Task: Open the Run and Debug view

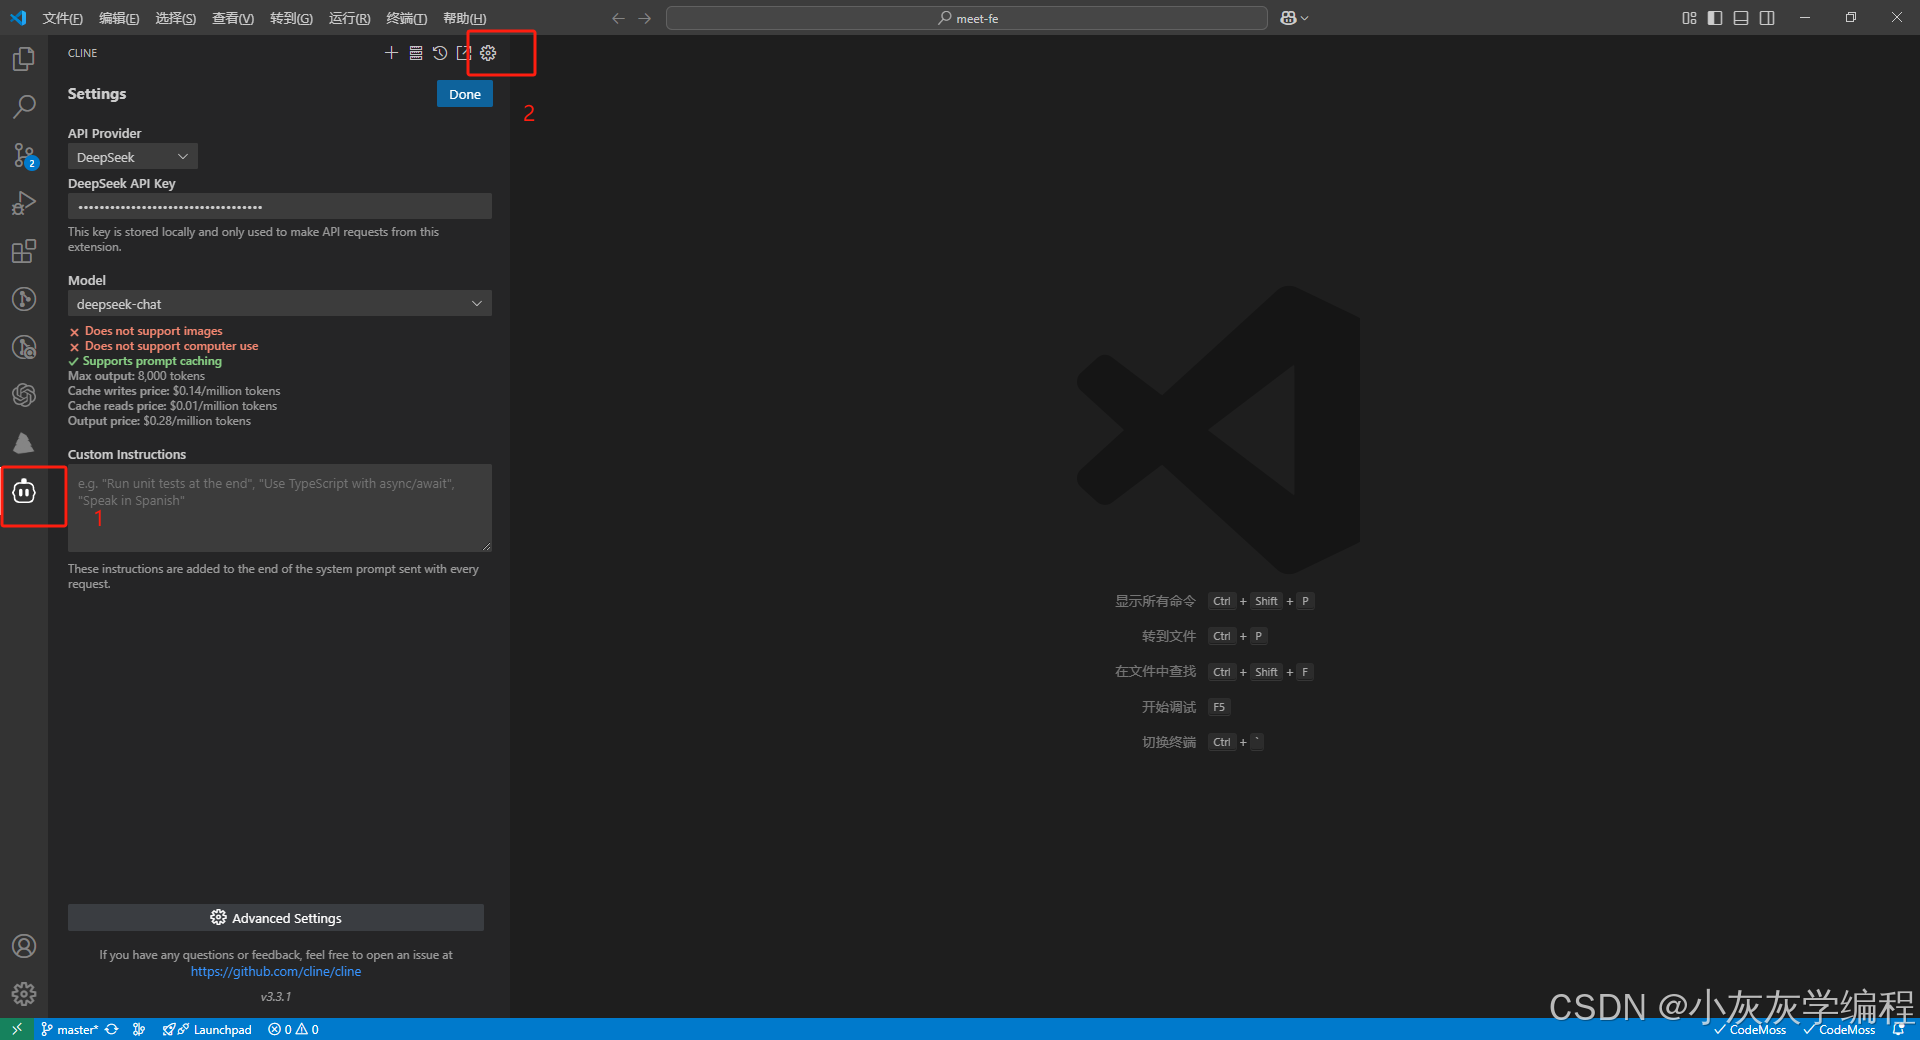Action: pyautogui.click(x=24, y=203)
